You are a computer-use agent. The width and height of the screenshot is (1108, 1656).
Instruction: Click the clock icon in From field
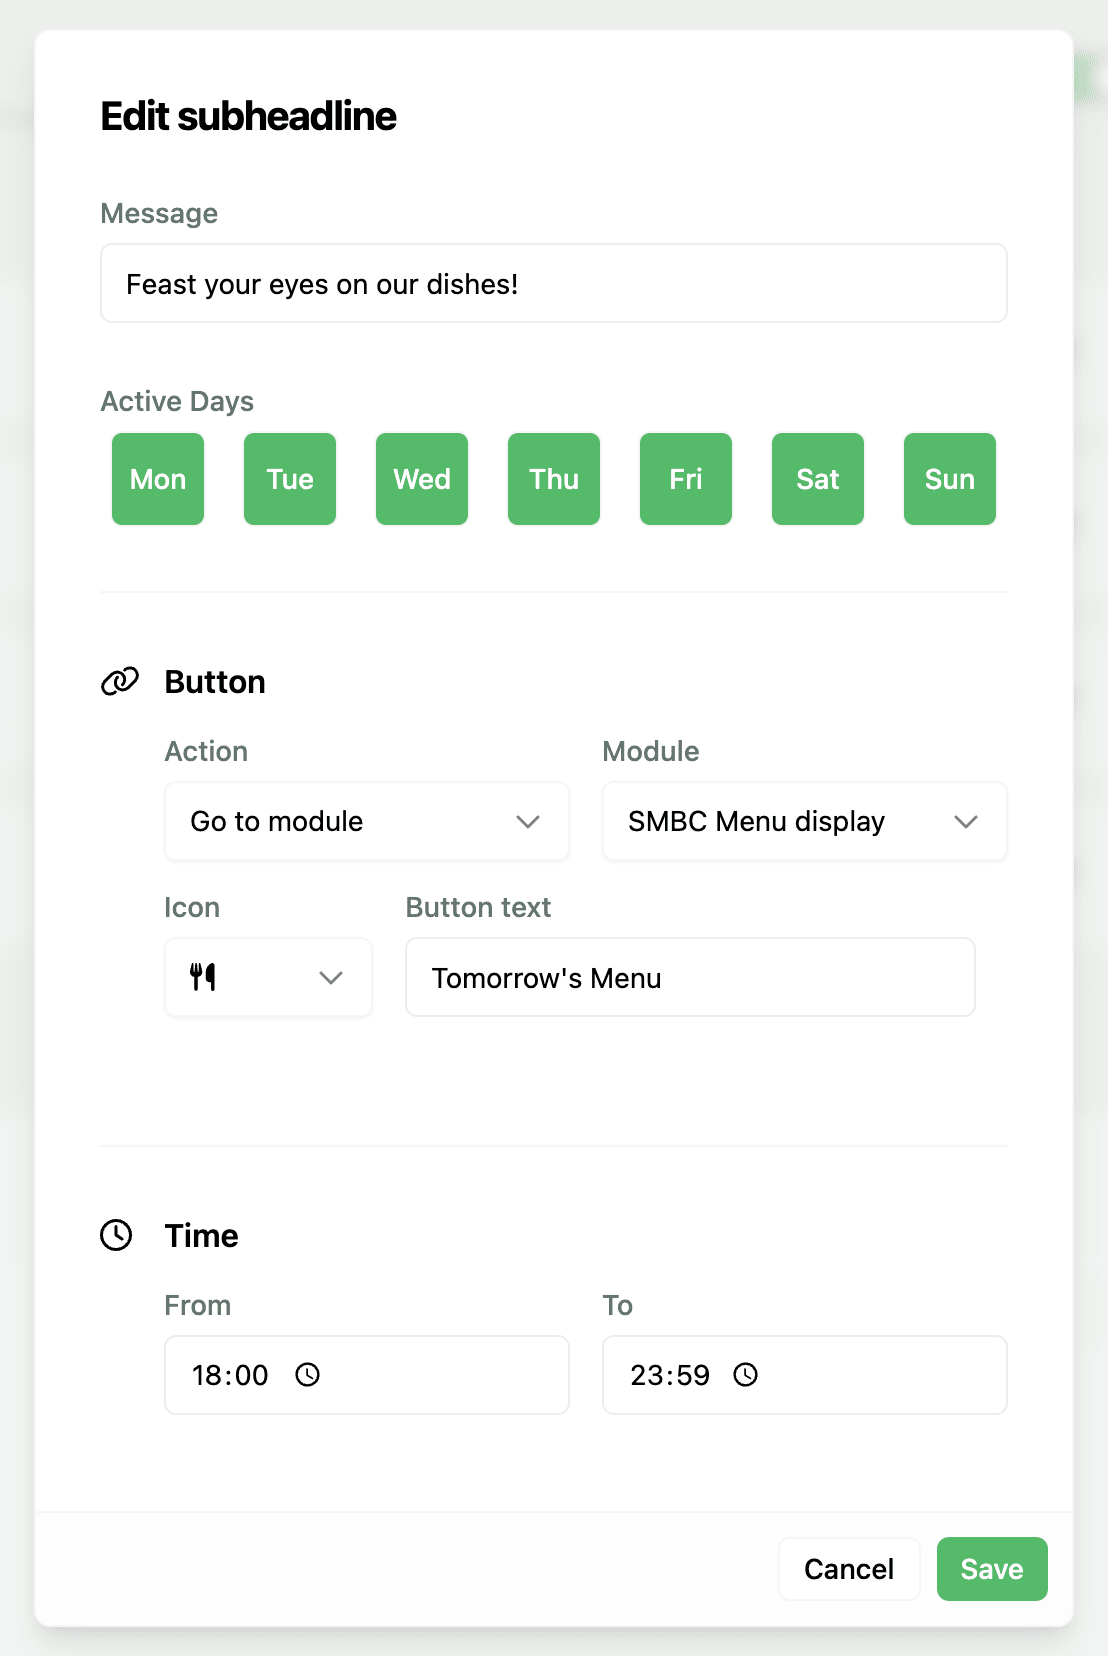pos(308,1375)
